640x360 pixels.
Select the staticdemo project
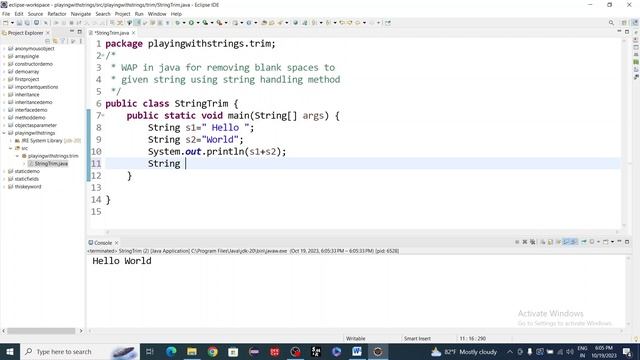27,171
